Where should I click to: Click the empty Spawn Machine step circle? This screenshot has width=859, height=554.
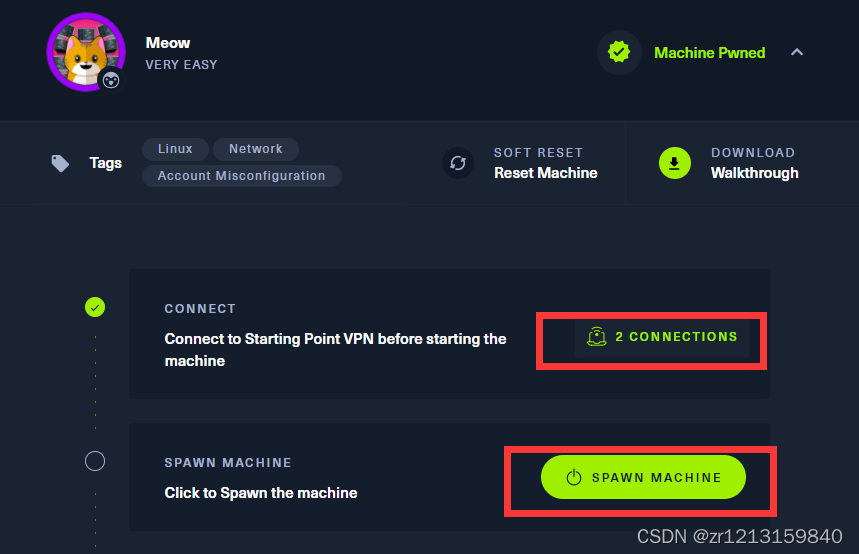coord(95,461)
